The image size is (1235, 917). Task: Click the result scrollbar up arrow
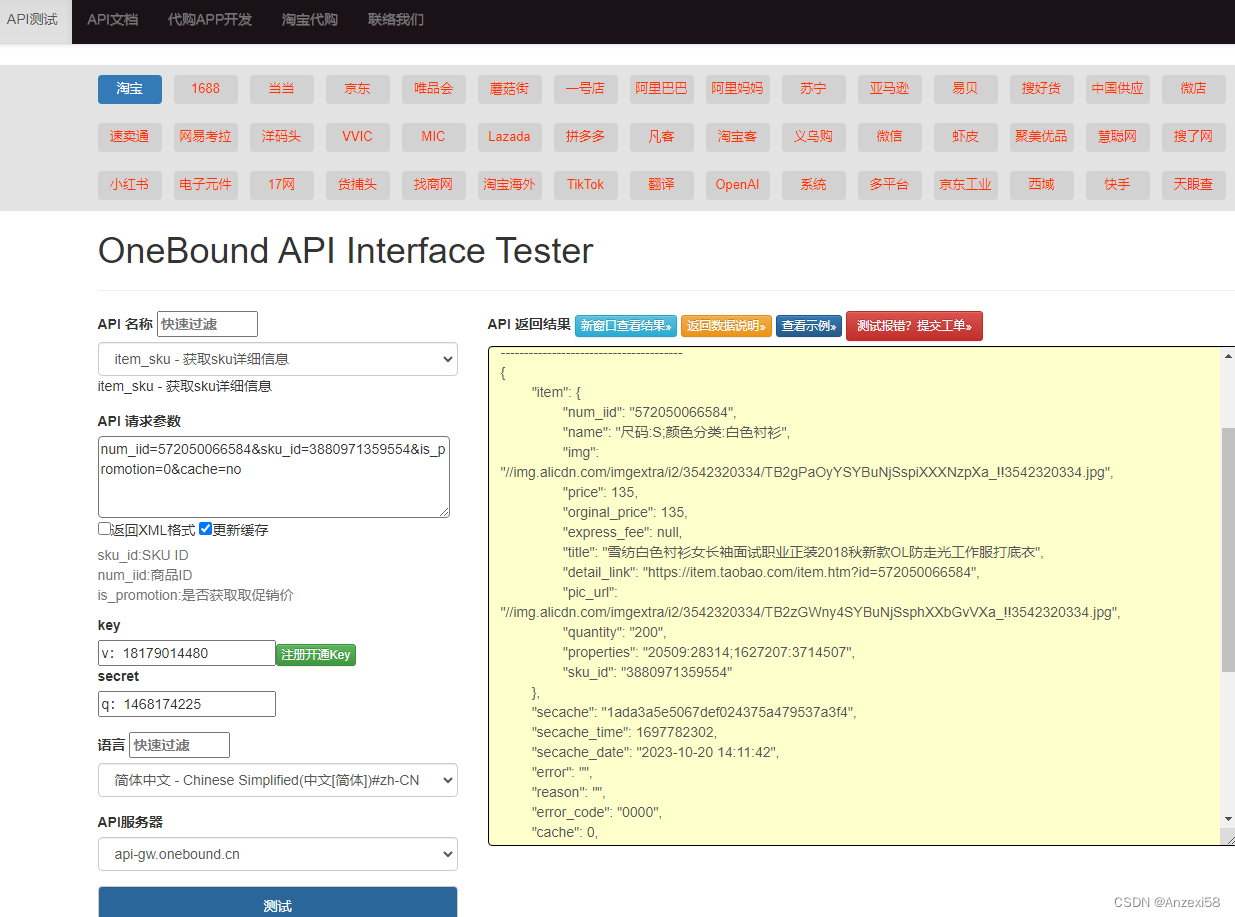click(x=1228, y=356)
